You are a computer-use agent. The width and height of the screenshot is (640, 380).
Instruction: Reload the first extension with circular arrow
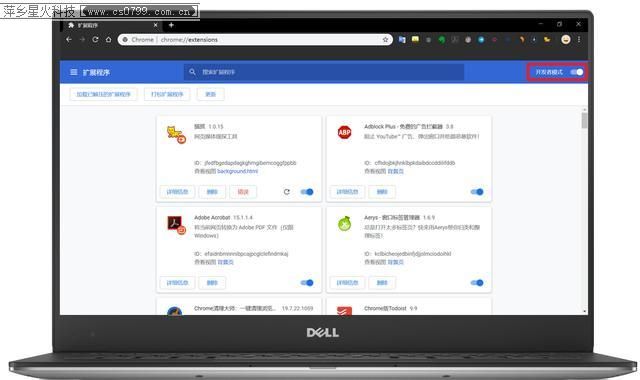click(x=287, y=192)
